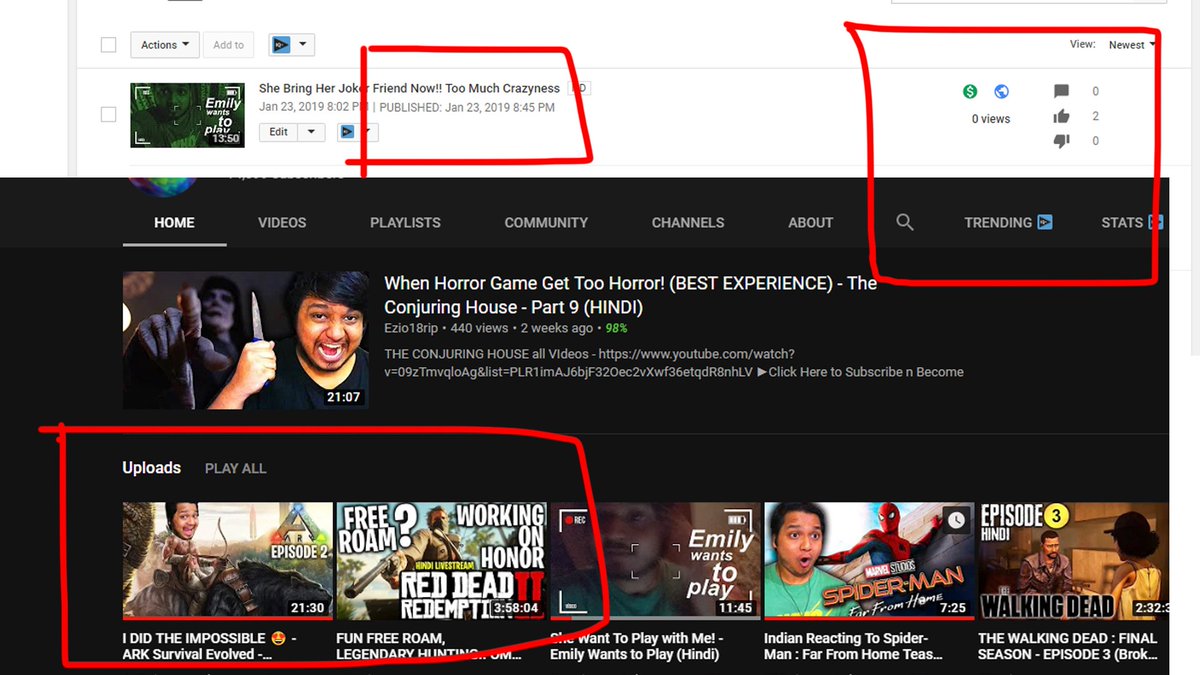
Task: Open 'THE WALKING DEAD : FINAL SEASON' title
Action: [1068, 646]
